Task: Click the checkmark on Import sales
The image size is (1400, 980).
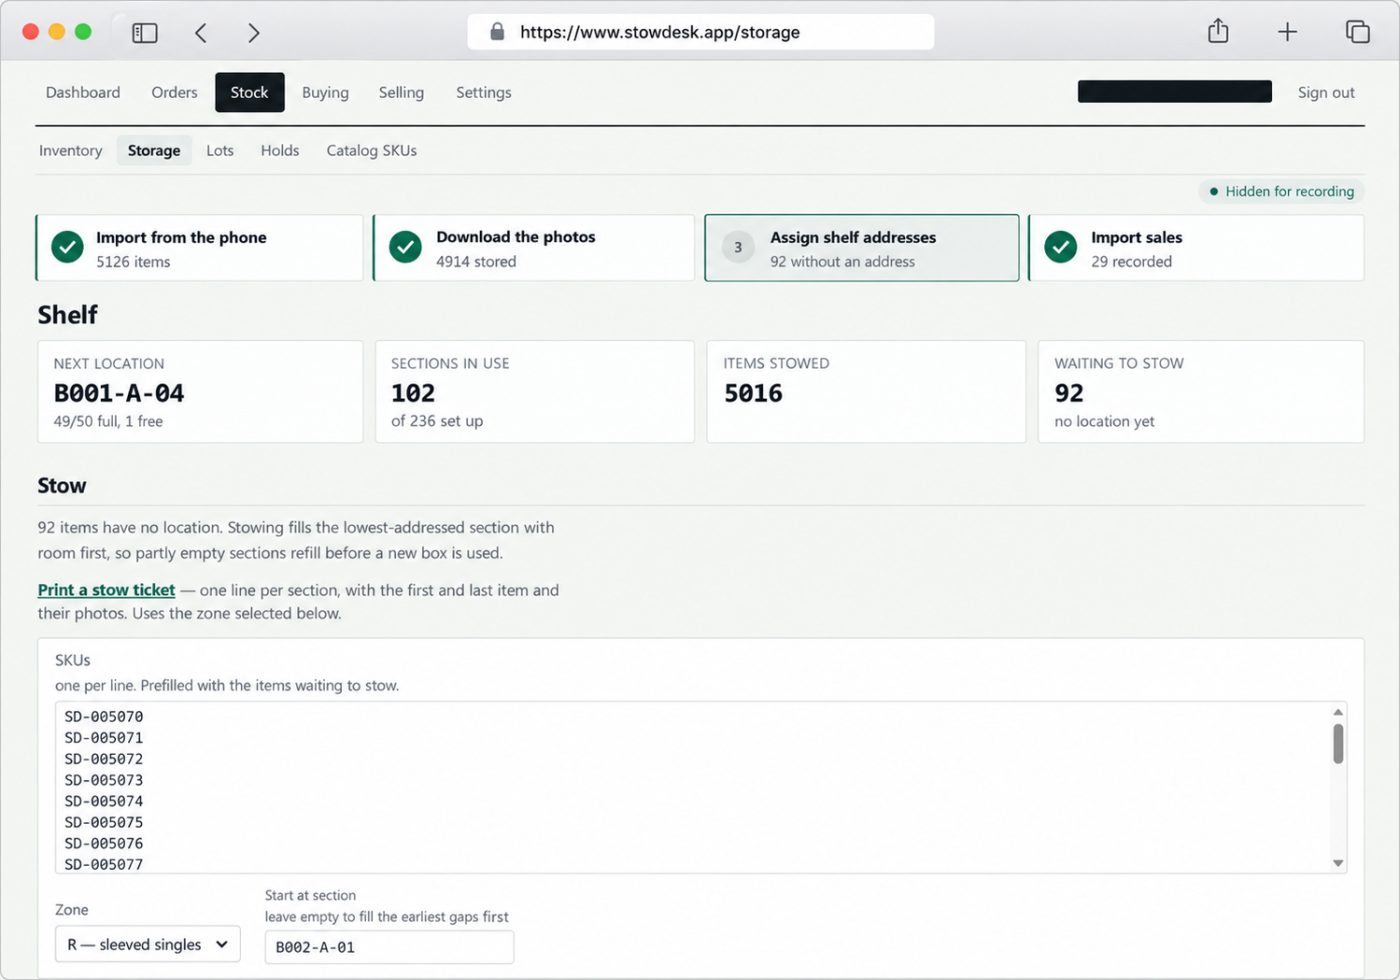Action: 1060,247
